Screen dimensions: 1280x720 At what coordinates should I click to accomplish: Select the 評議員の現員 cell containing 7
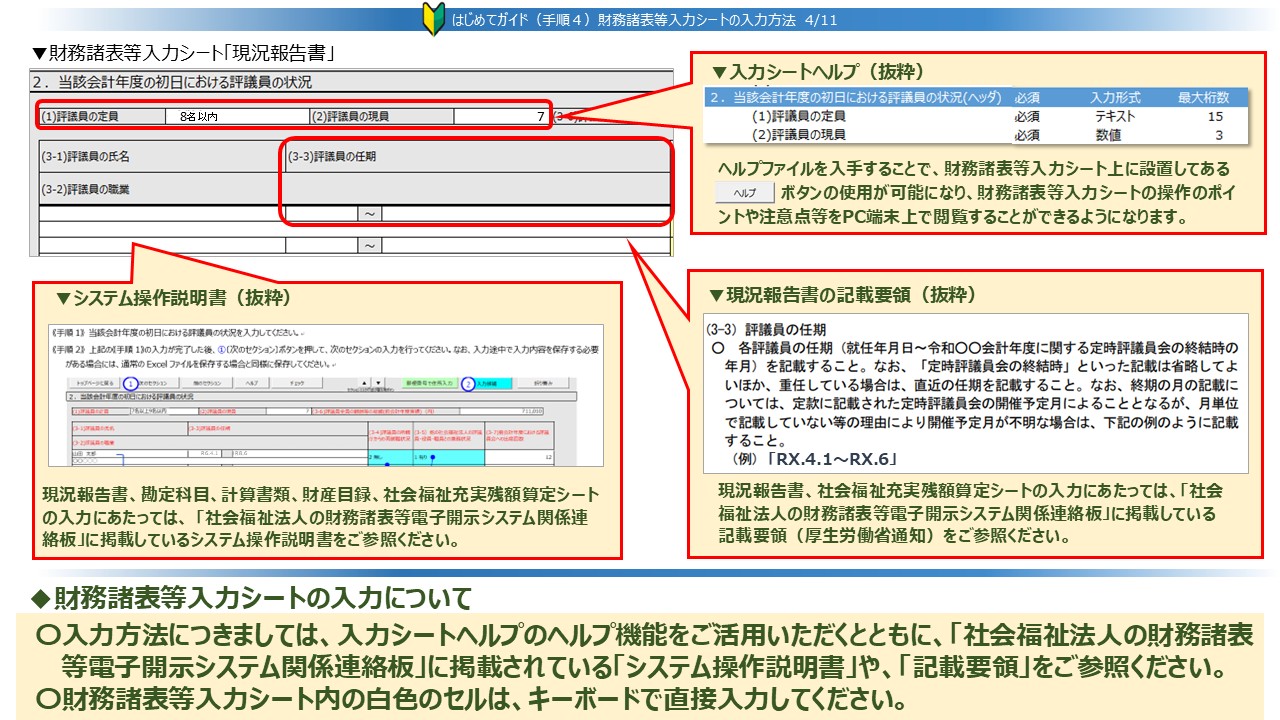(x=500, y=116)
